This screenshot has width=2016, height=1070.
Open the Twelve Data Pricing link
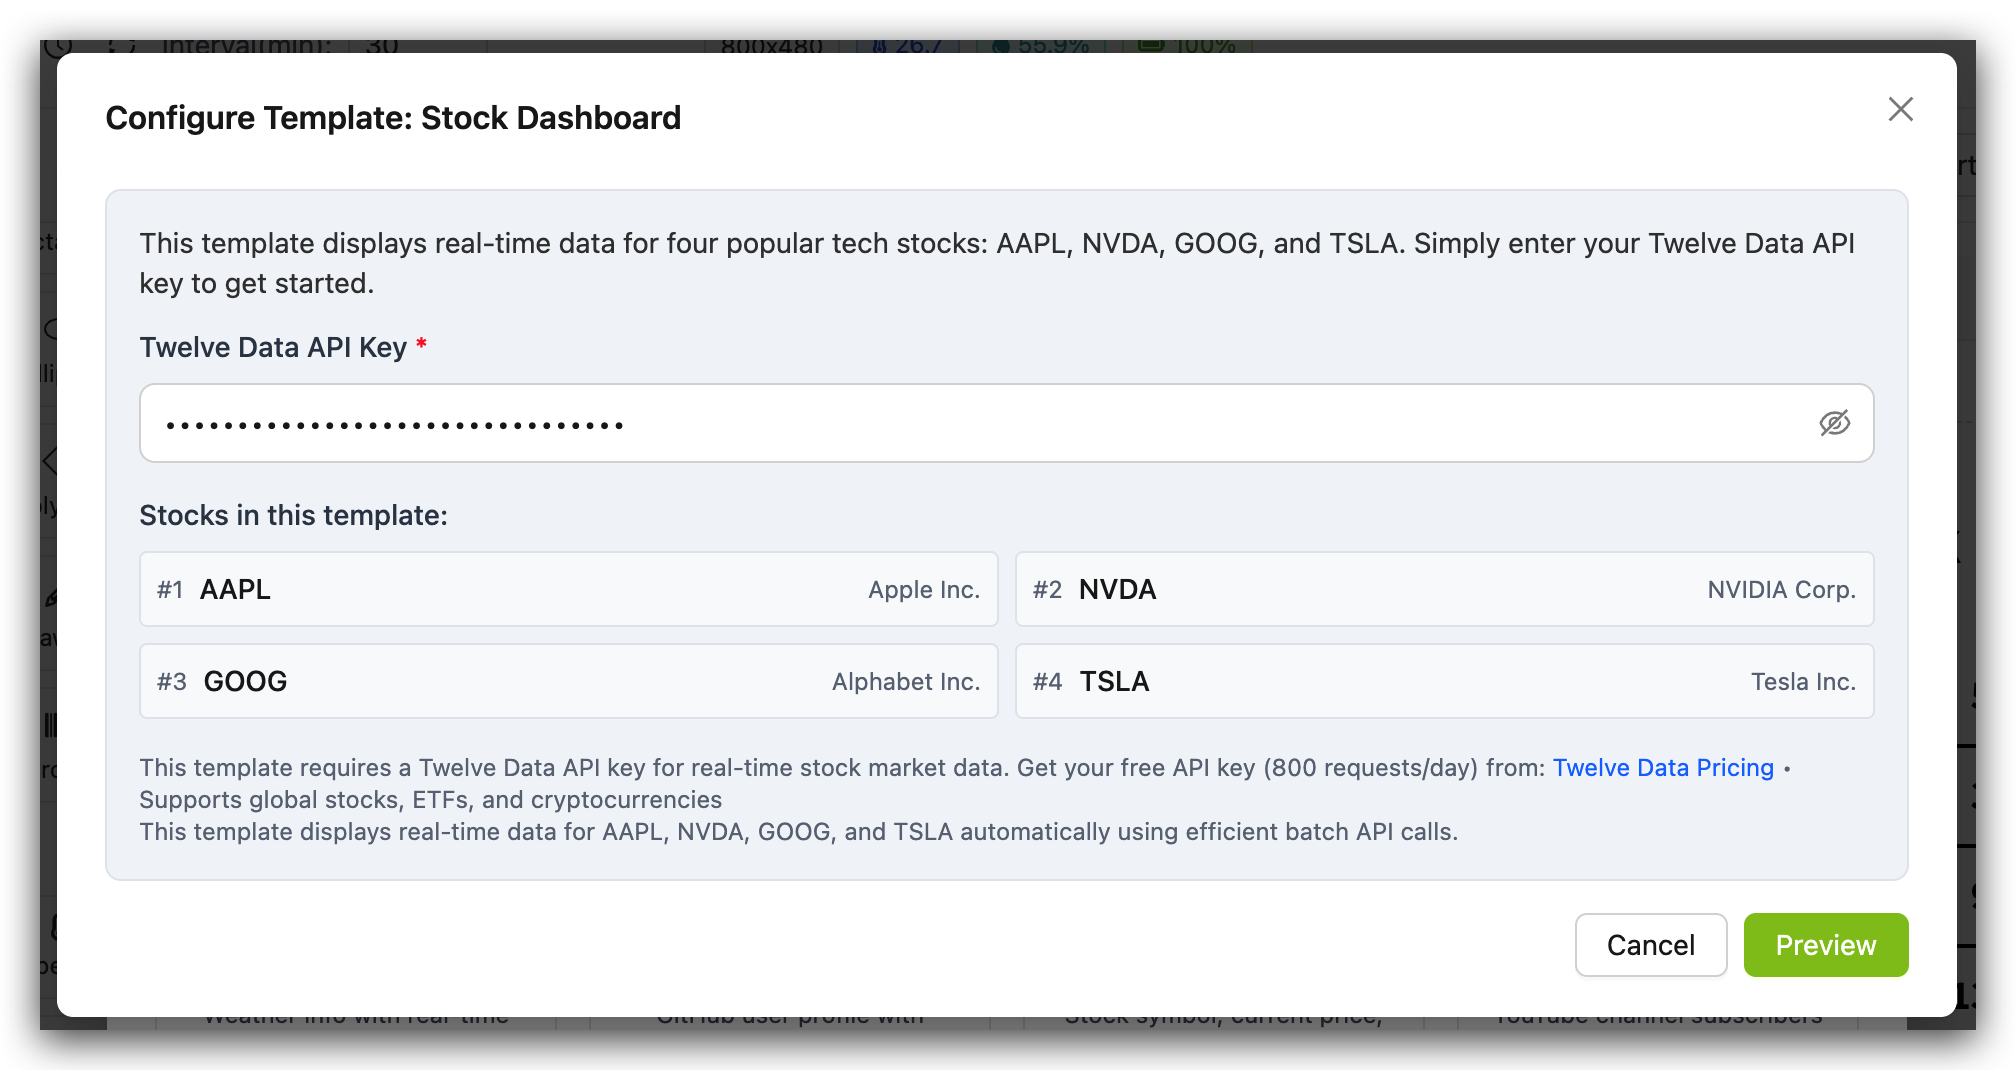coord(1662,768)
